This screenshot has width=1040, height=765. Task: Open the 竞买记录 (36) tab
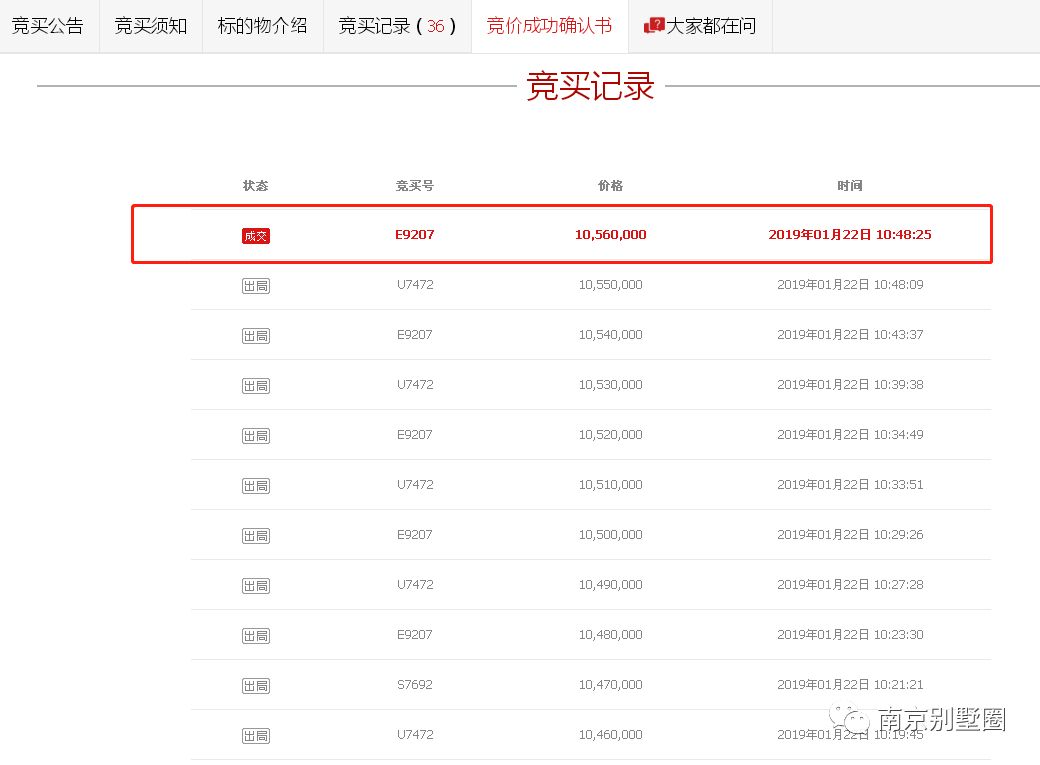(396, 25)
